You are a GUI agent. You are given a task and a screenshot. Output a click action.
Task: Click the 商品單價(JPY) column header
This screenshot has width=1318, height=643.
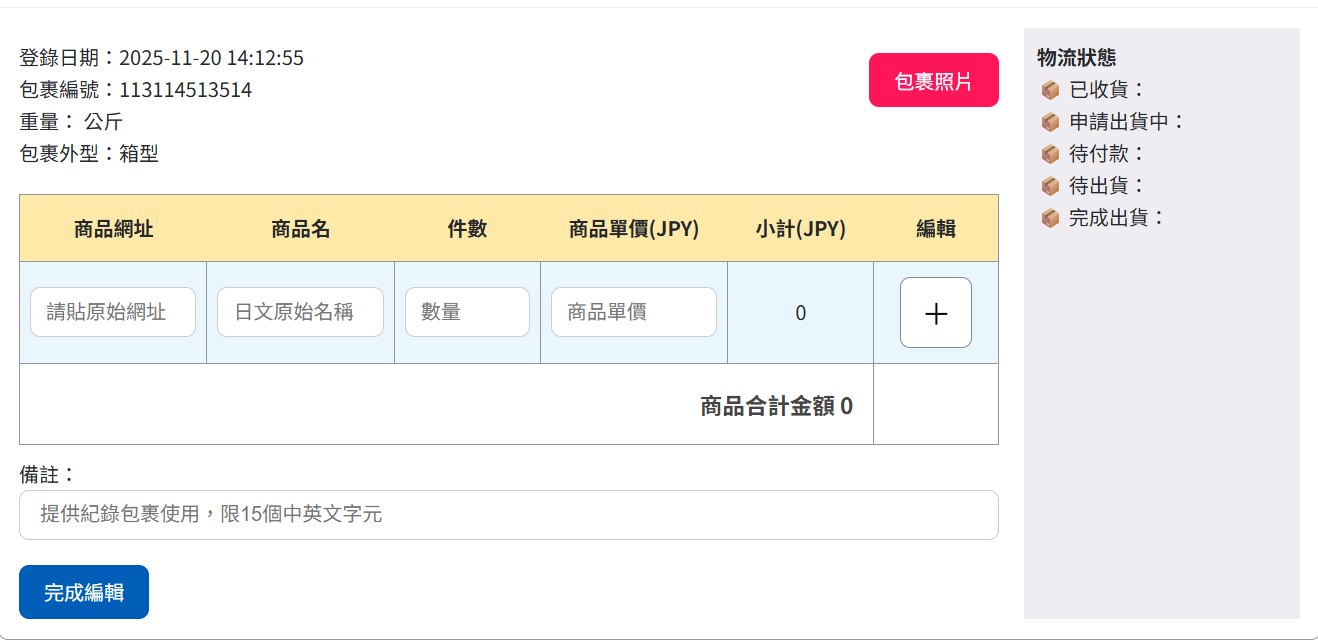point(633,229)
